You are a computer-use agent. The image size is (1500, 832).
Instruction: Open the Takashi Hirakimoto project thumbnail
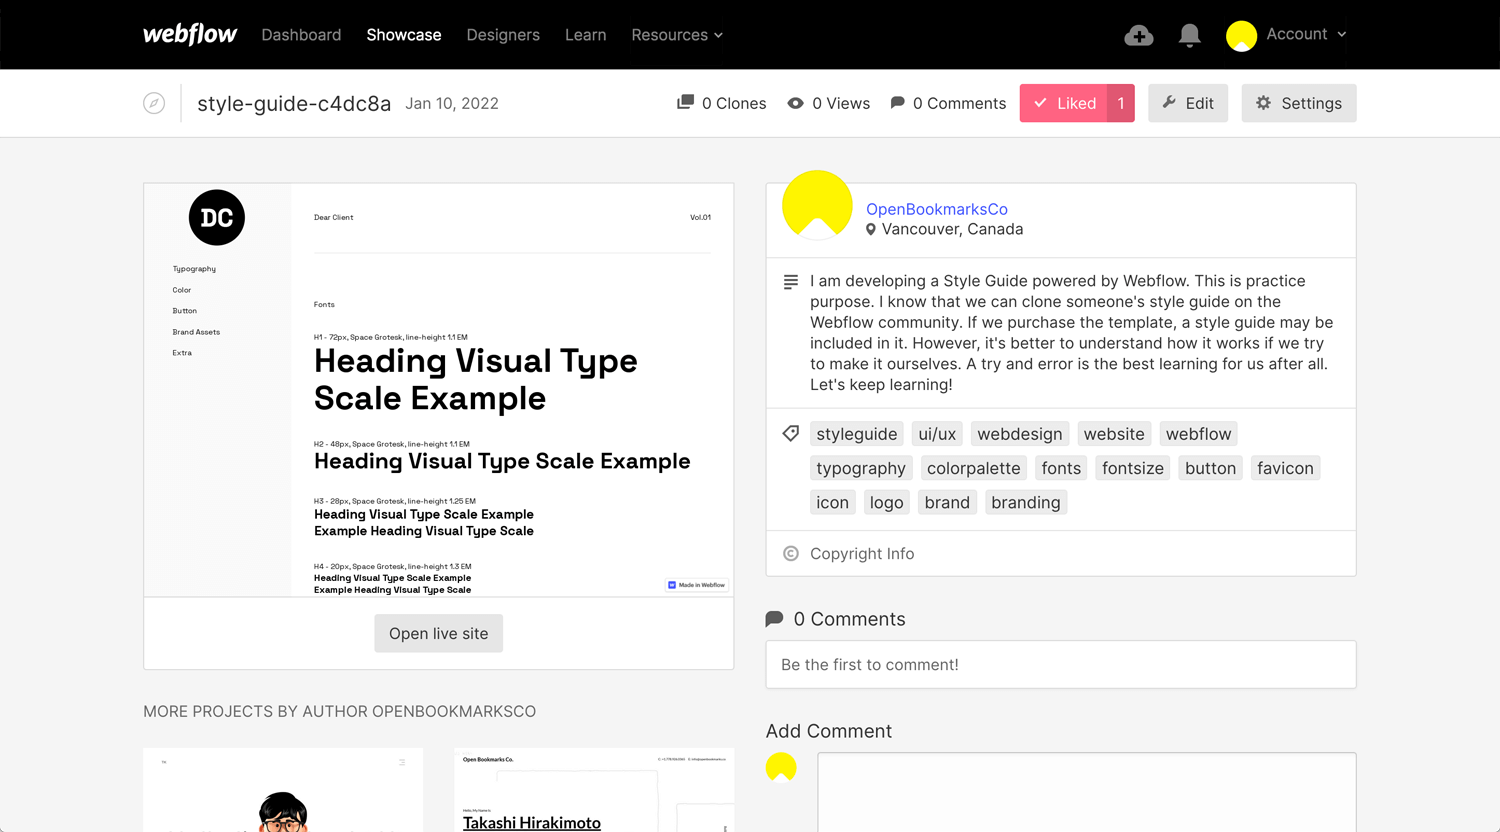pyautogui.click(x=594, y=790)
